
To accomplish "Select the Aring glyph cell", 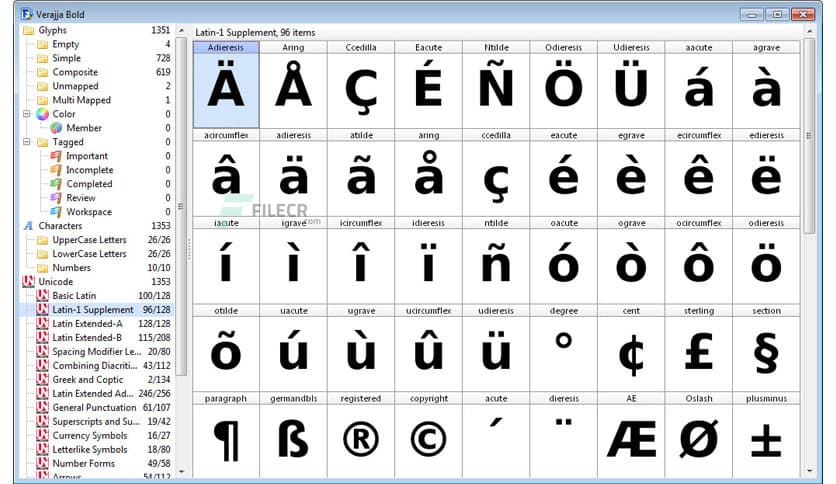I will pyautogui.click(x=293, y=85).
